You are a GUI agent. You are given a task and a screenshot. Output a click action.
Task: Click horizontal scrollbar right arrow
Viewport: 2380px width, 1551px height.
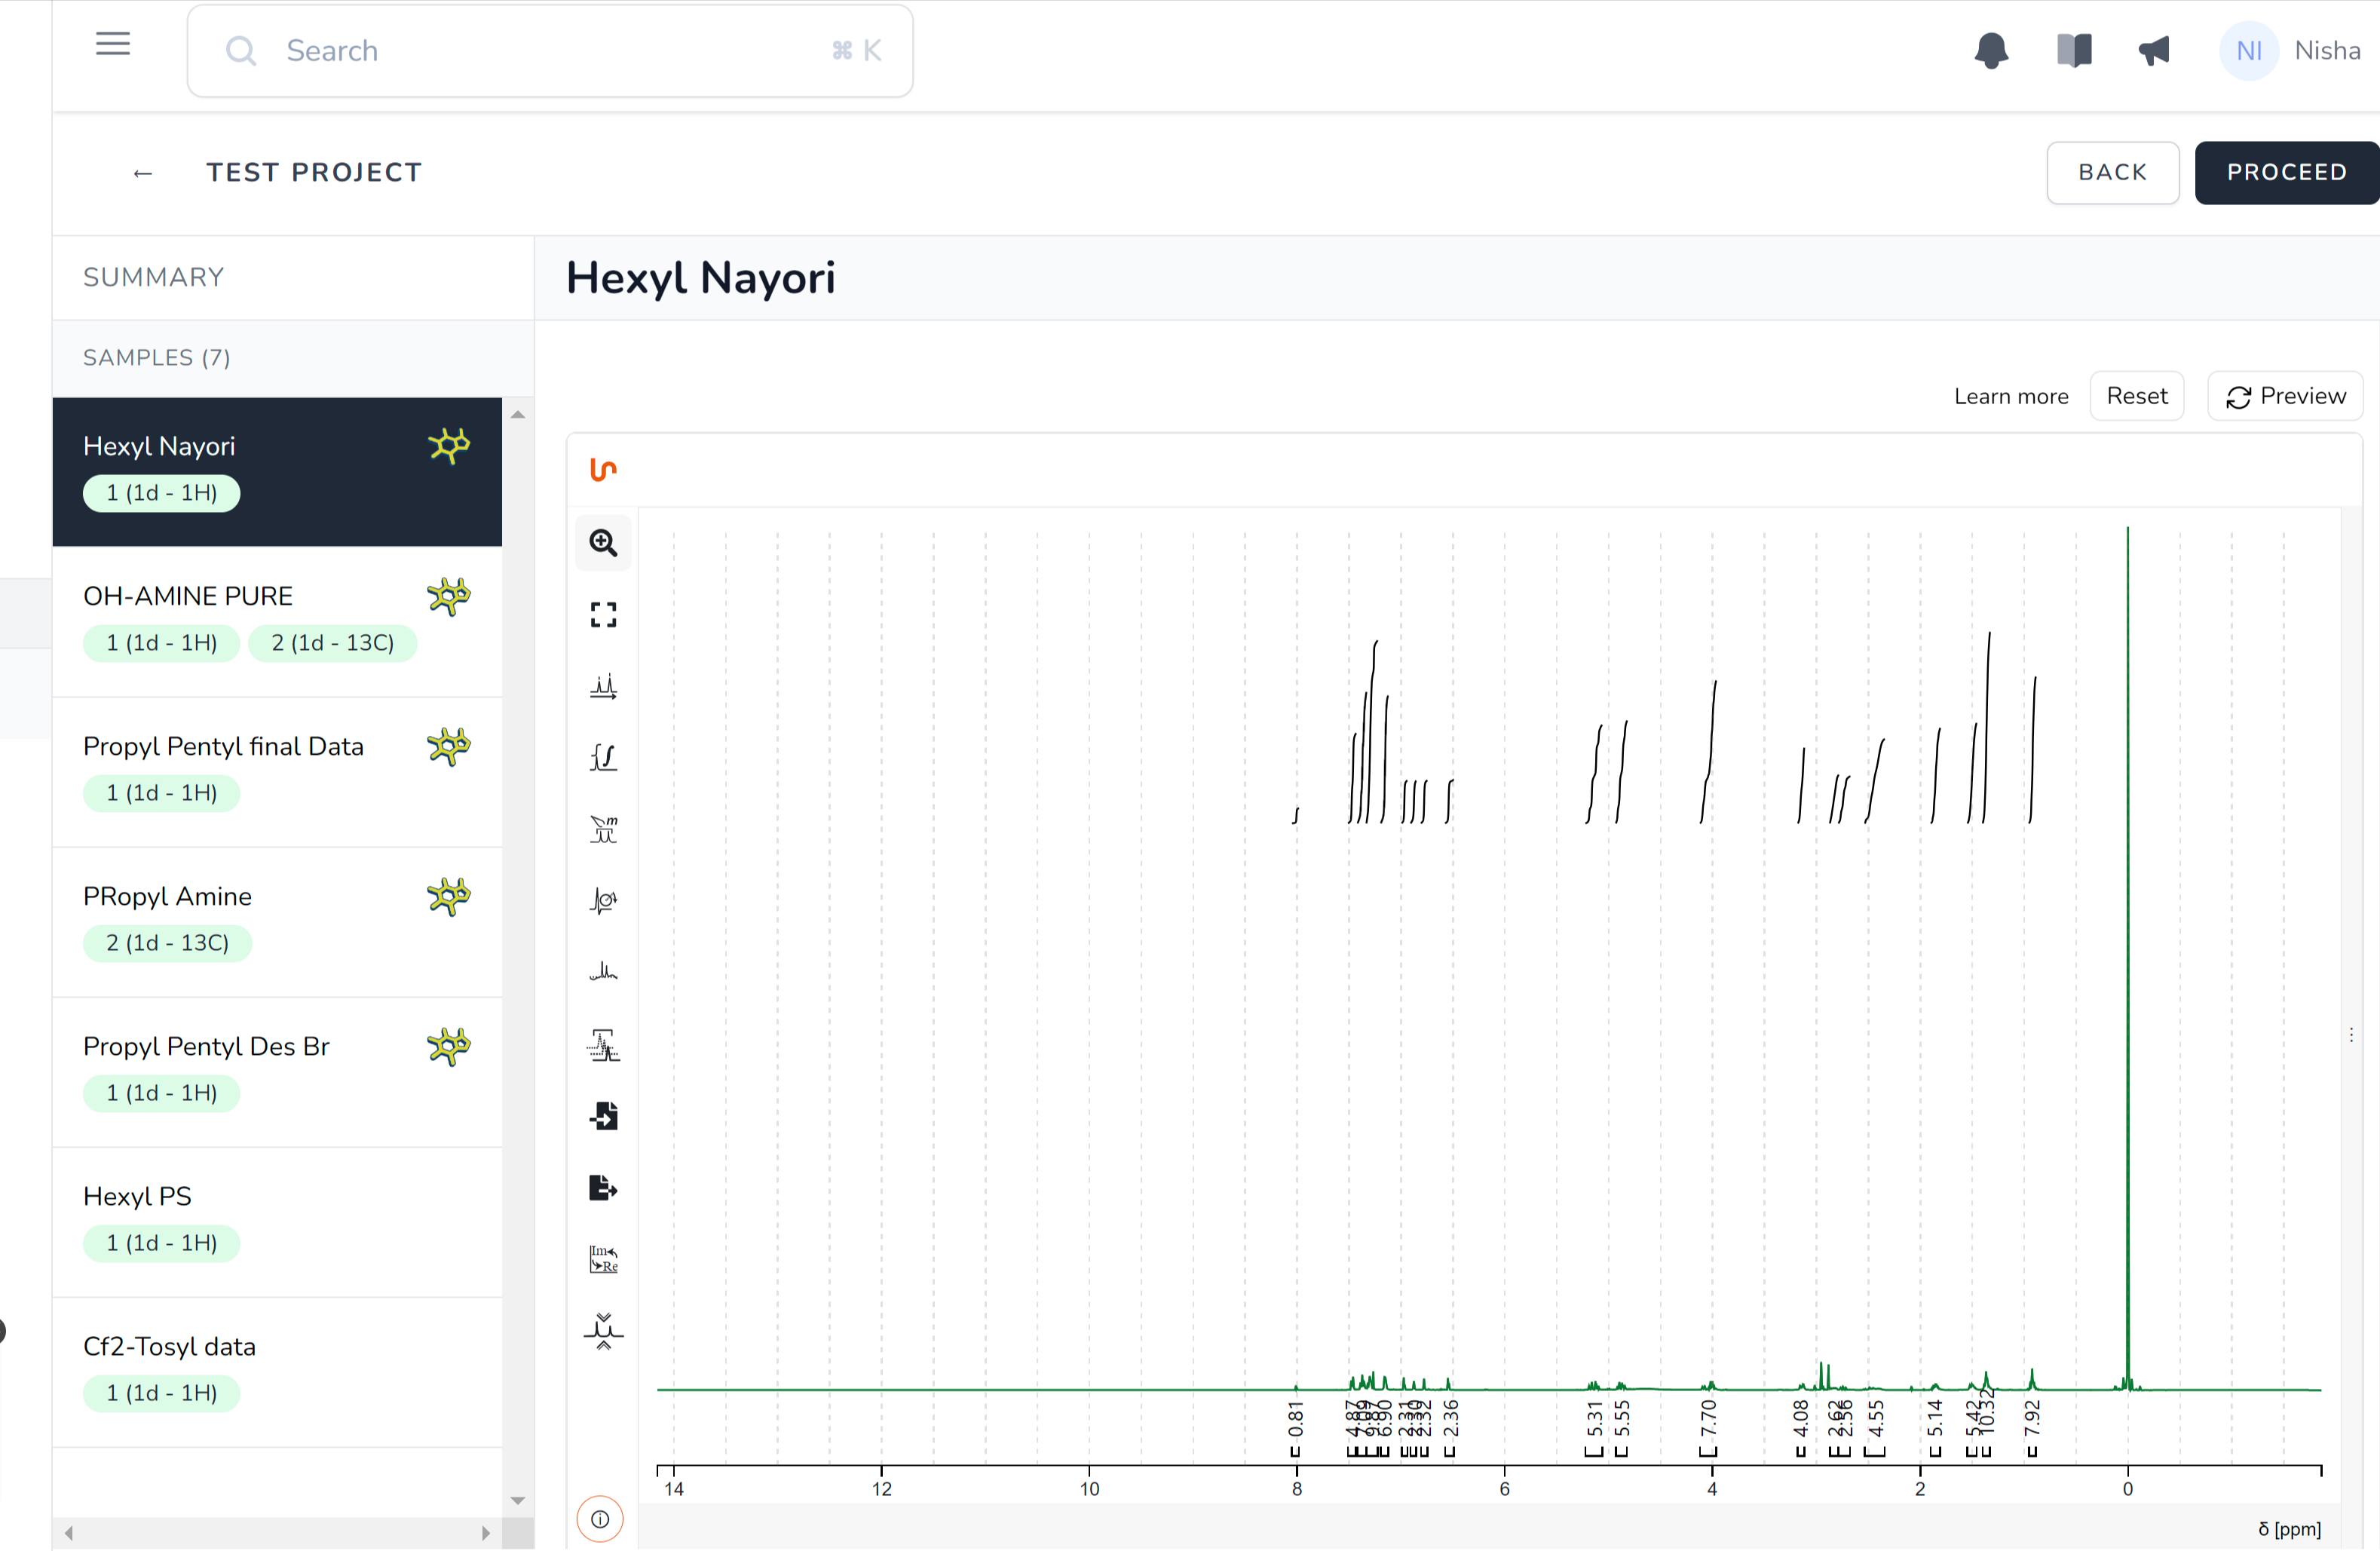(486, 1532)
